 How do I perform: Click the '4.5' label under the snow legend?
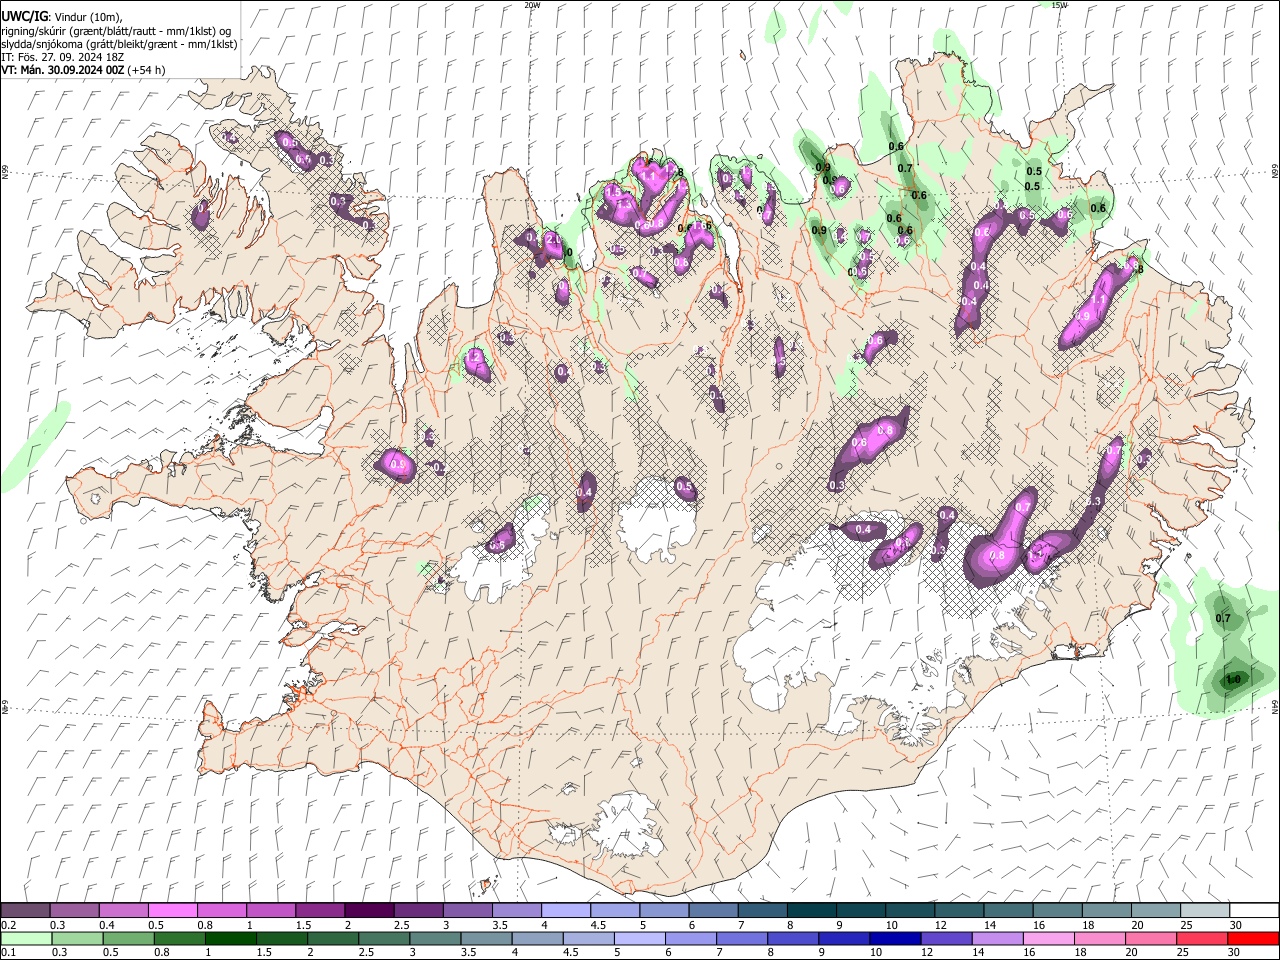coord(598,925)
